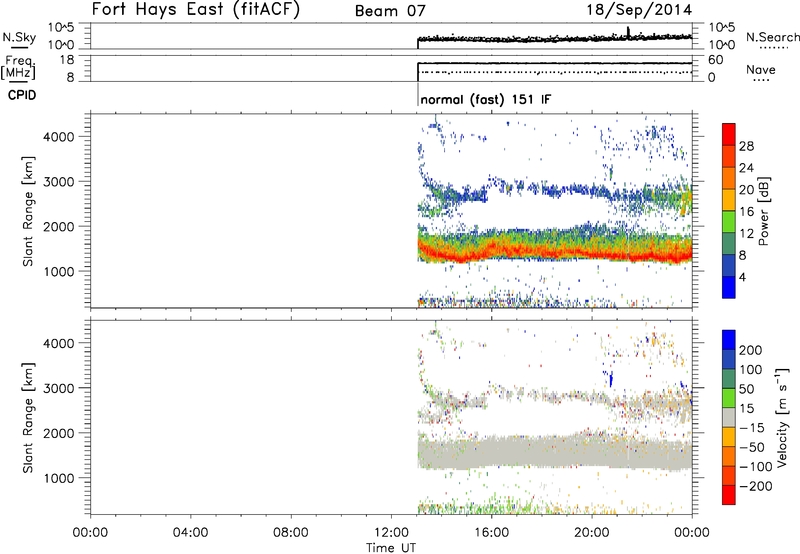Pick the light green power colorbar segment

pyautogui.click(x=729, y=222)
